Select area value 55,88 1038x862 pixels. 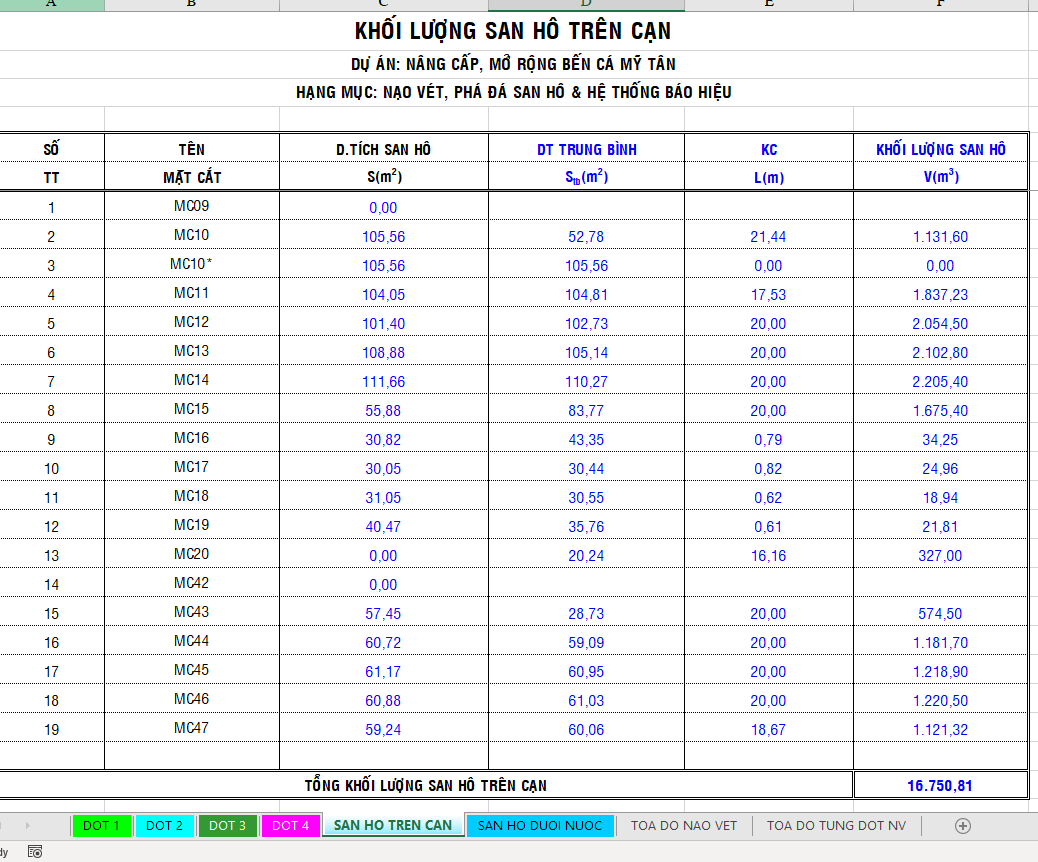[x=383, y=411]
